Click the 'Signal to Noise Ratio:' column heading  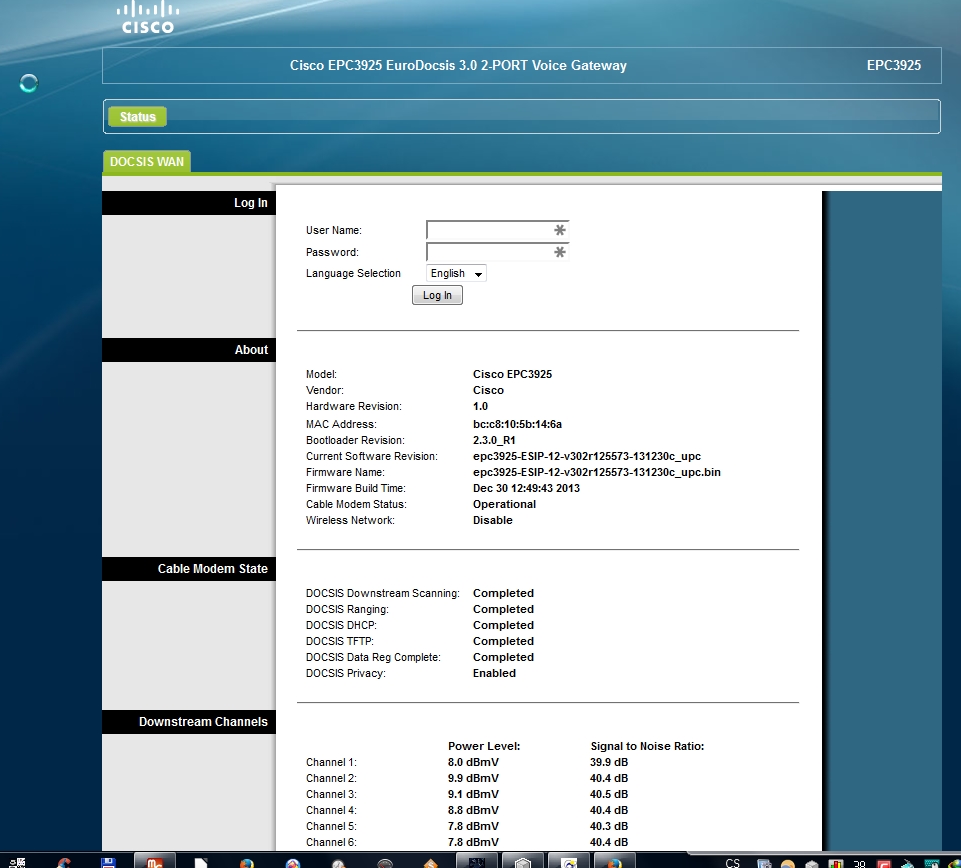coord(647,746)
